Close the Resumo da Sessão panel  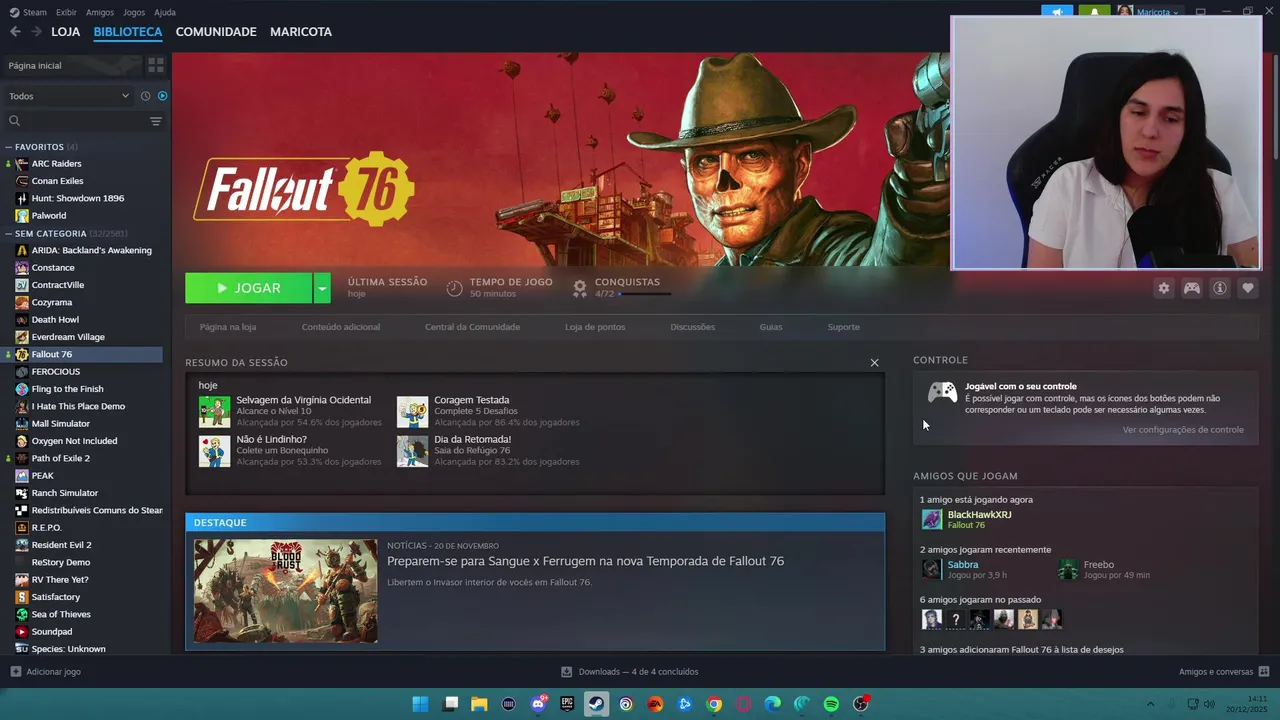(x=874, y=362)
